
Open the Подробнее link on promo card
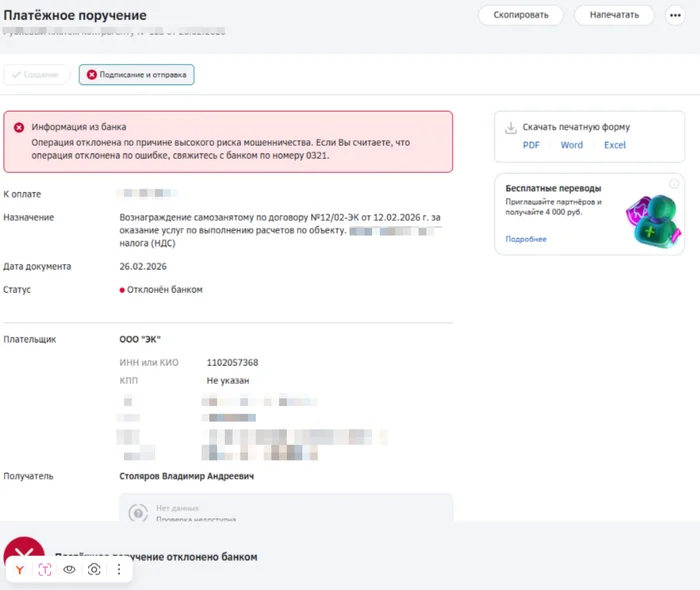525,239
